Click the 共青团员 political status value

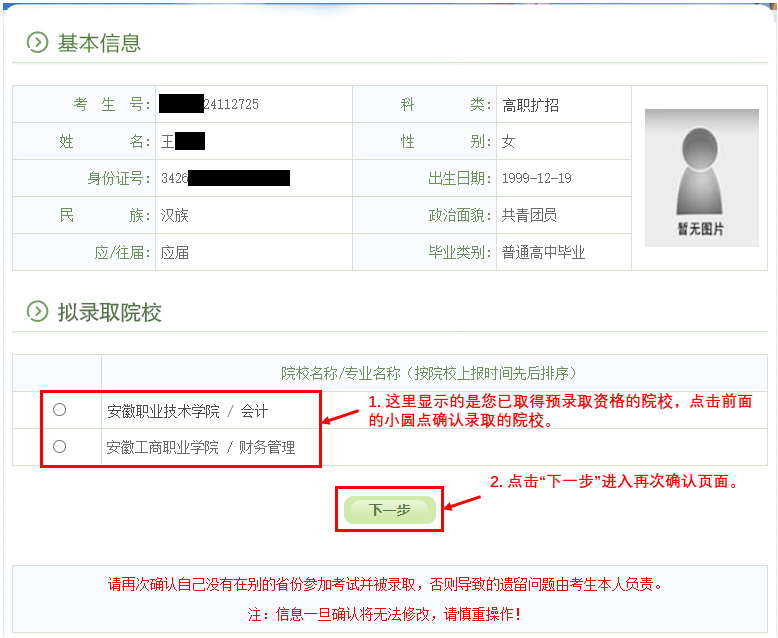coord(529,215)
